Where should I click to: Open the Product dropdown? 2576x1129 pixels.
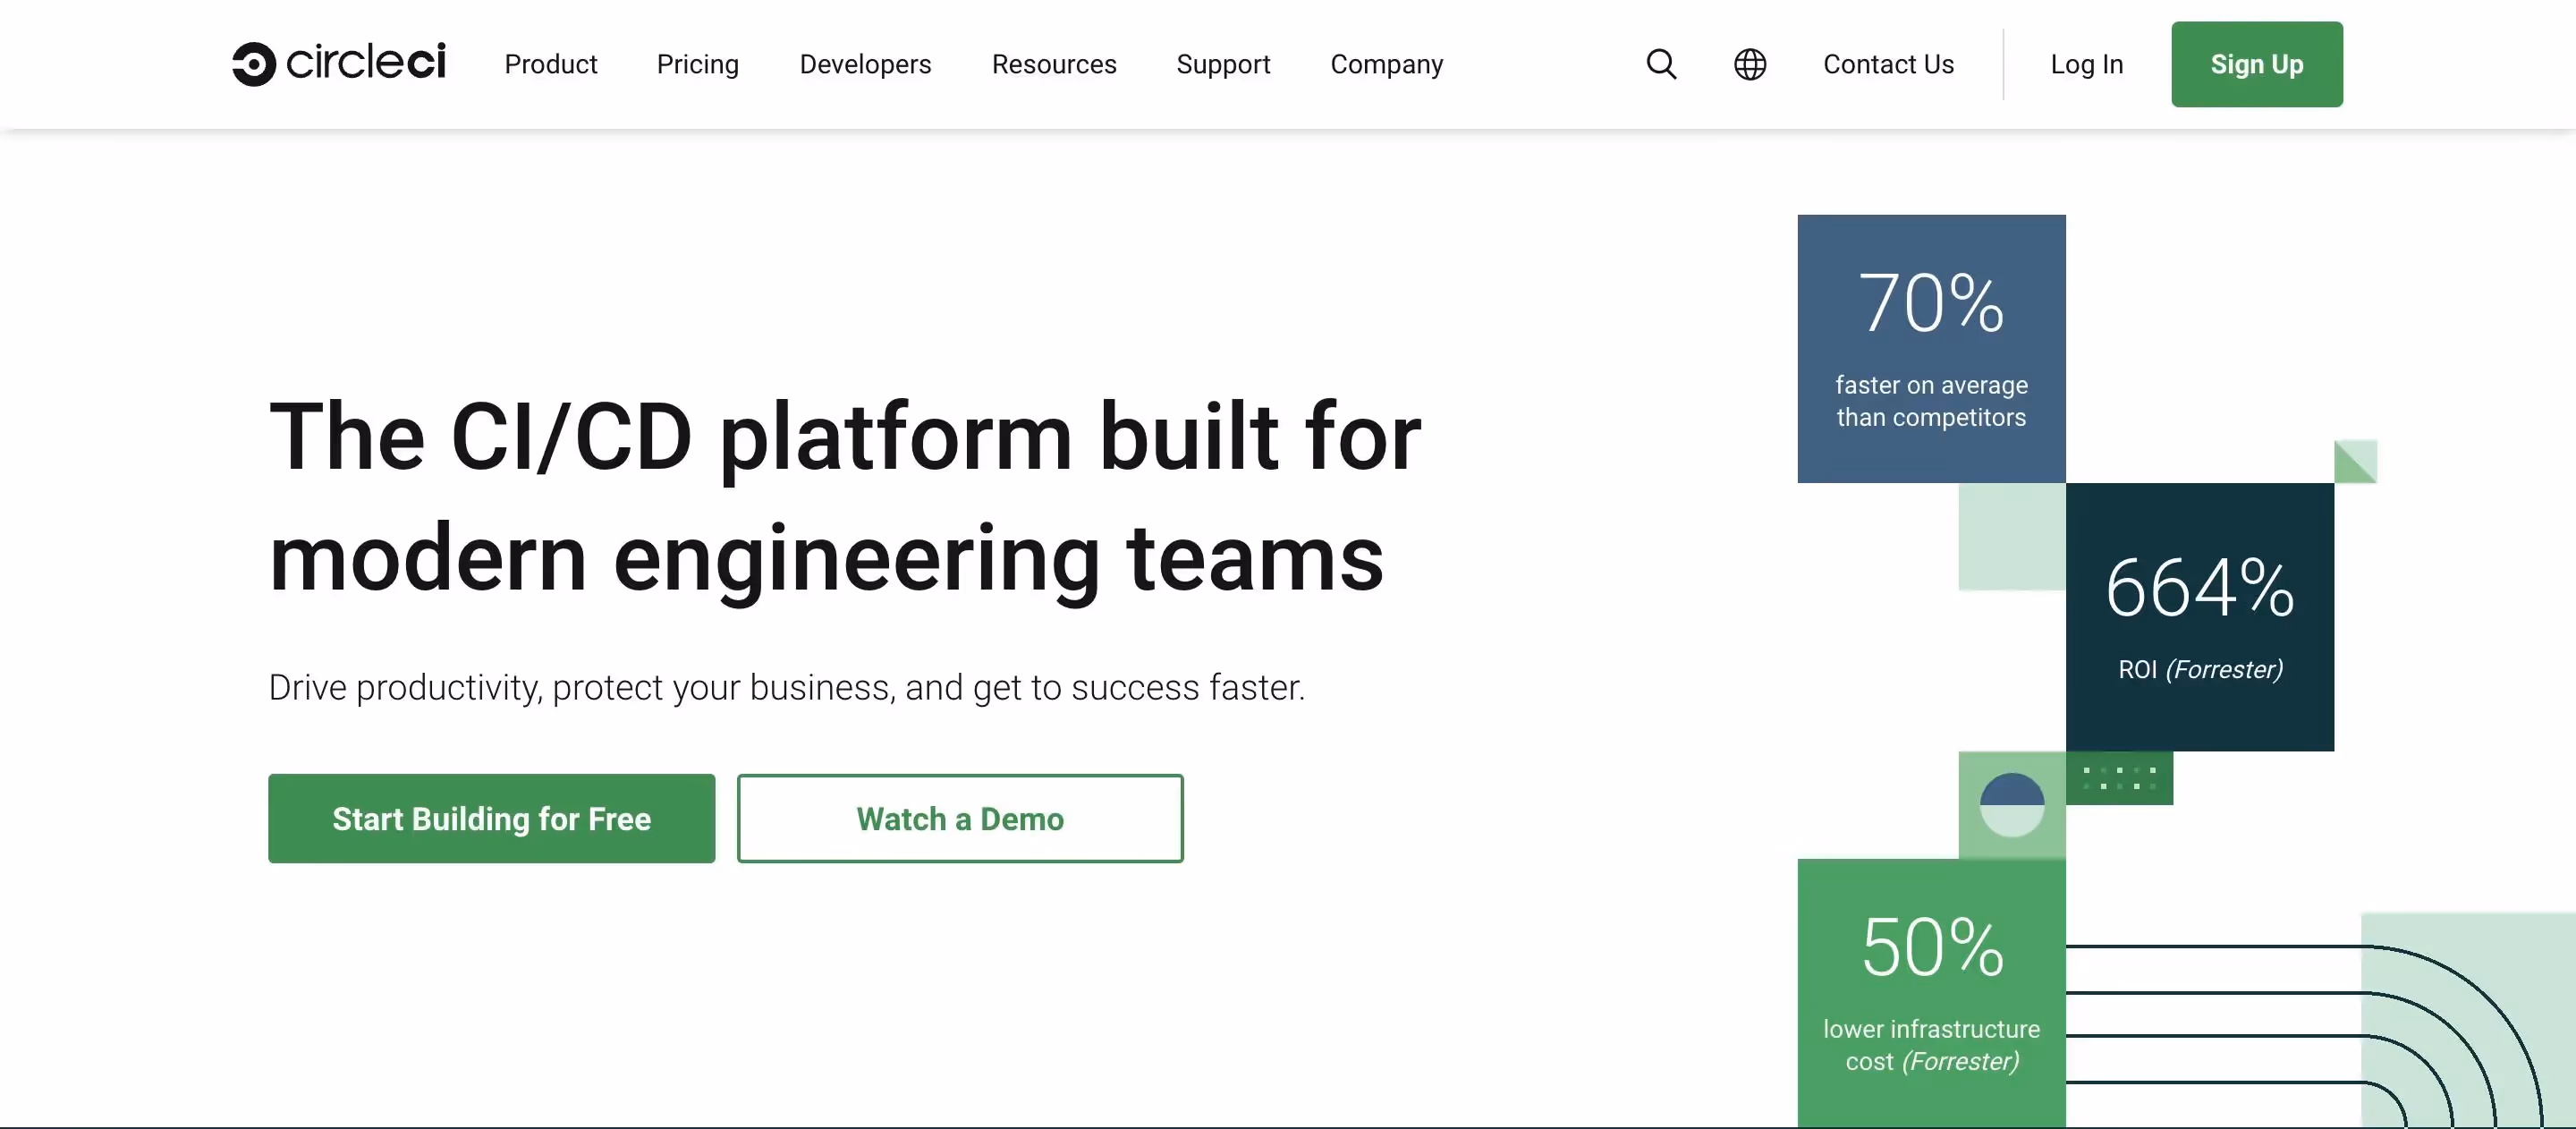click(x=551, y=64)
